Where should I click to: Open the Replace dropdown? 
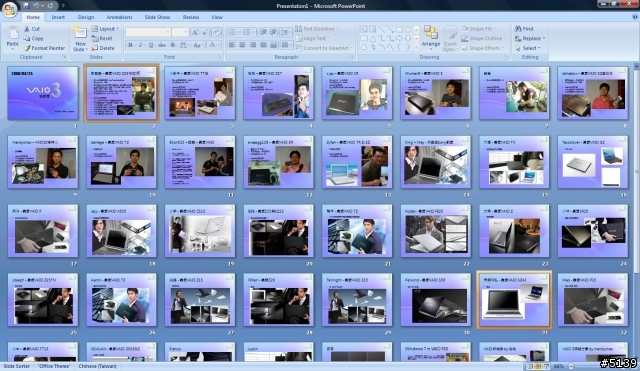pyautogui.click(x=530, y=38)
